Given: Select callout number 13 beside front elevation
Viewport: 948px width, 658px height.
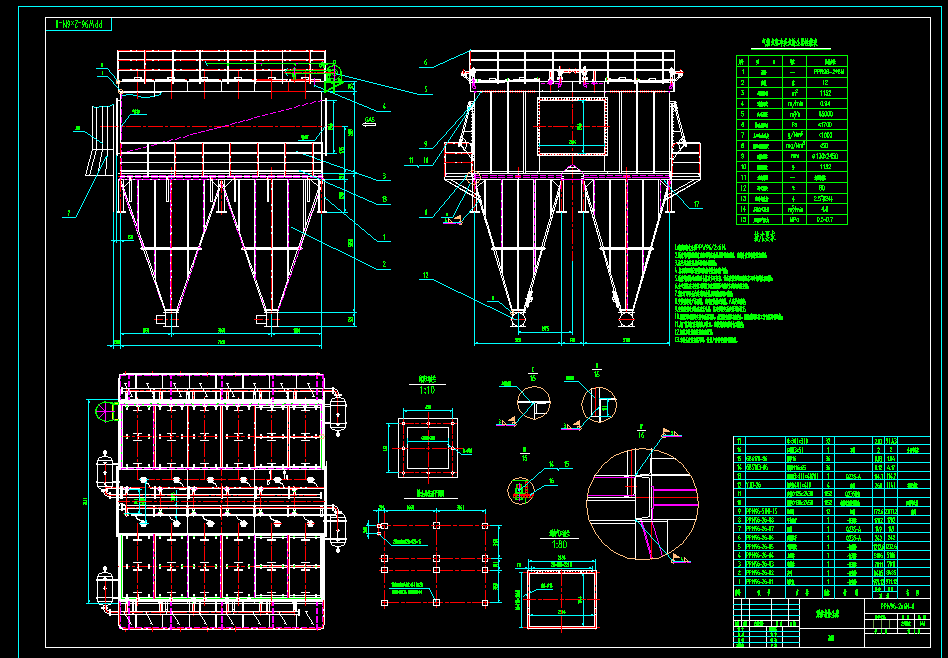Looking at the screenshot, I should [383, 198].
